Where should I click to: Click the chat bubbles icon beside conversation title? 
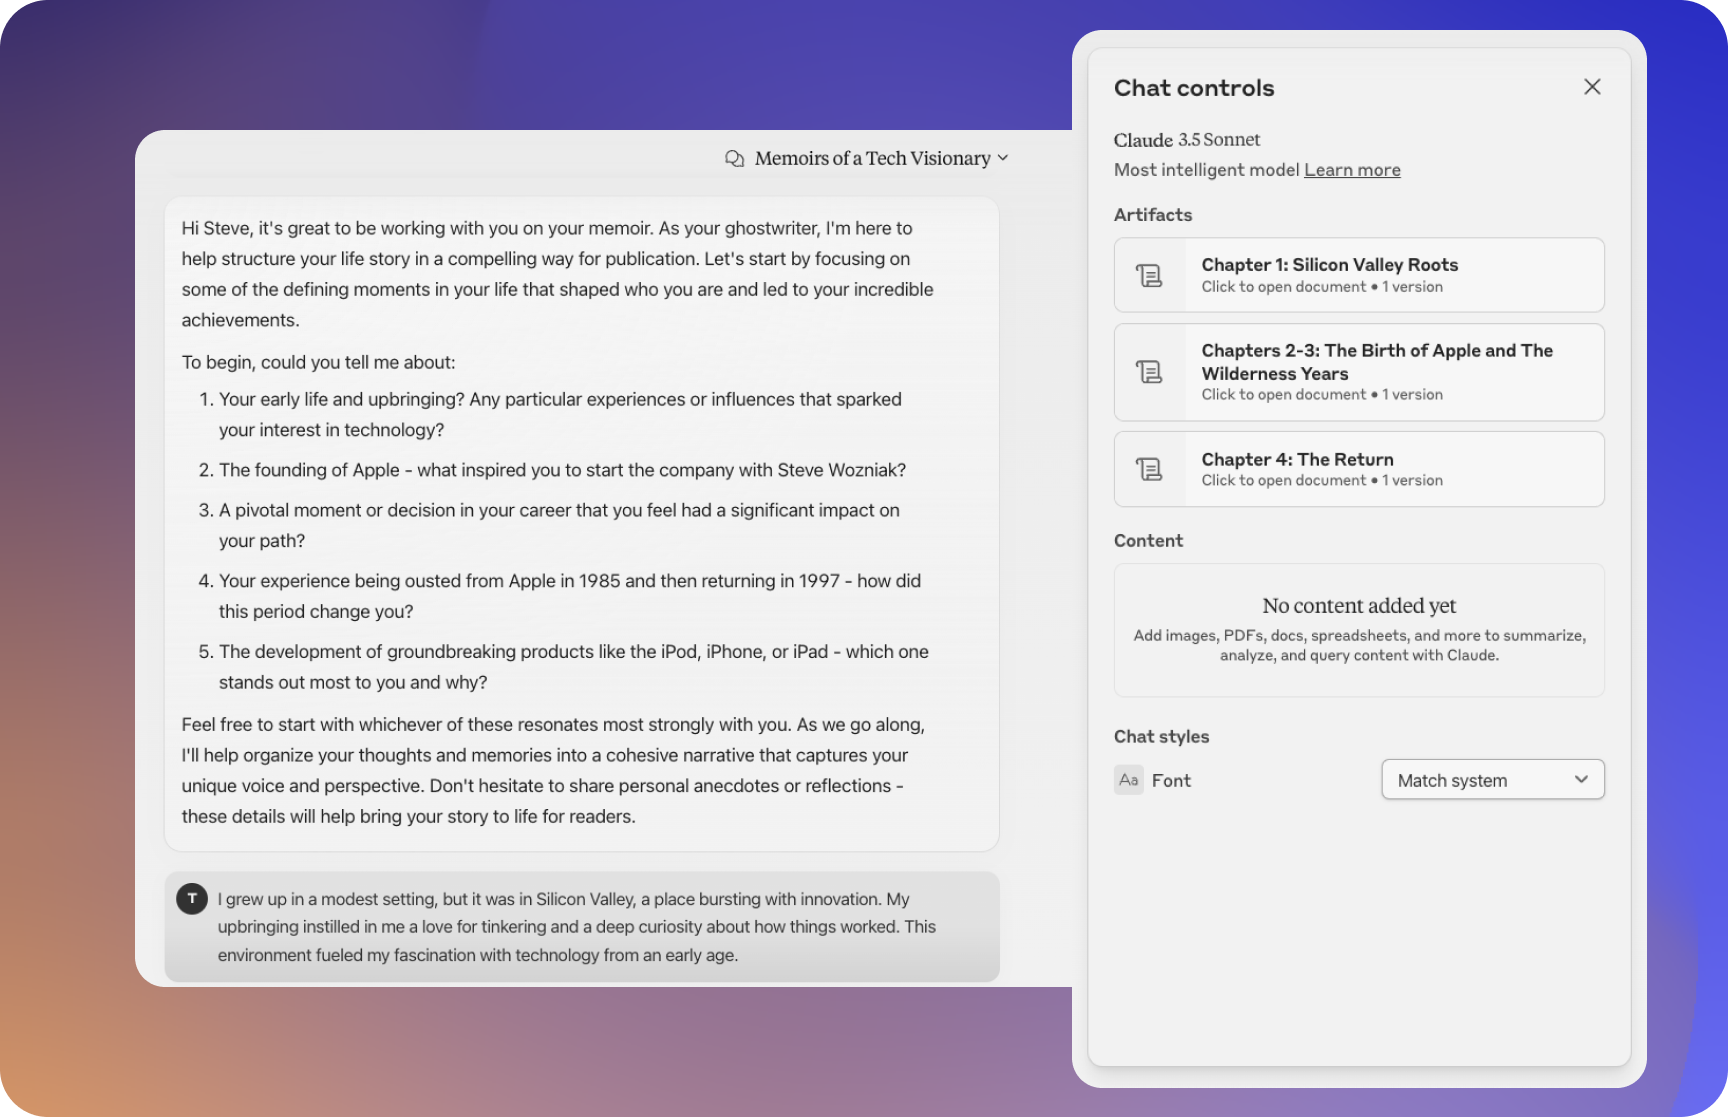point(734,159)
